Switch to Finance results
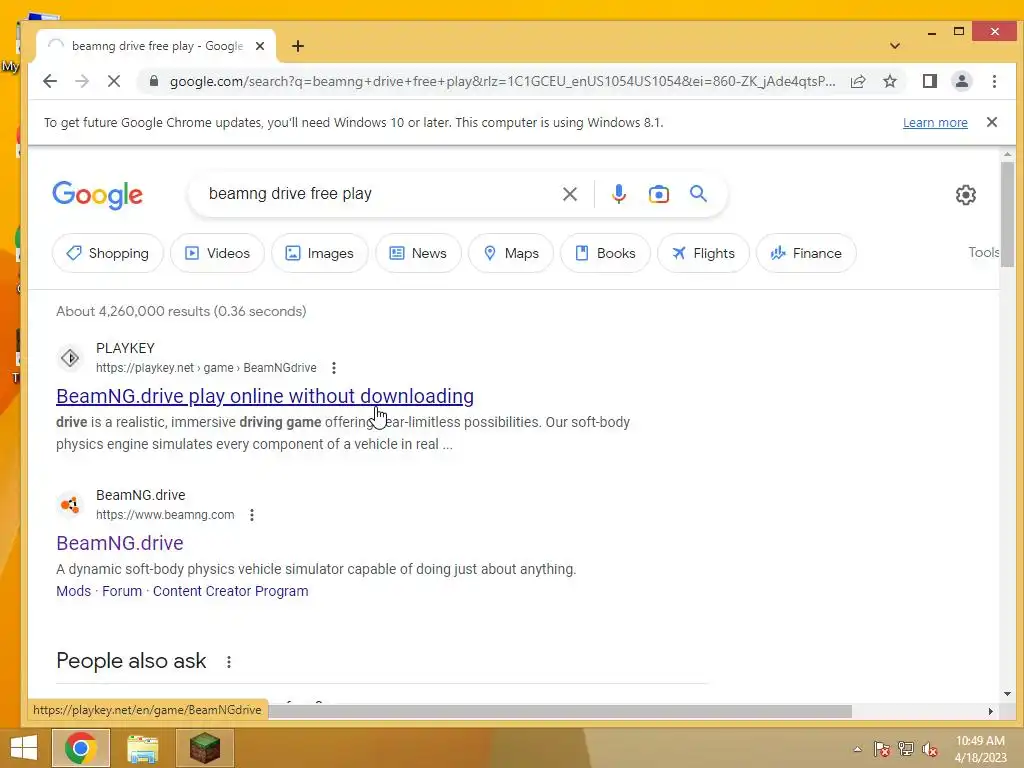1024x768 pixels. tap(806, 253)
